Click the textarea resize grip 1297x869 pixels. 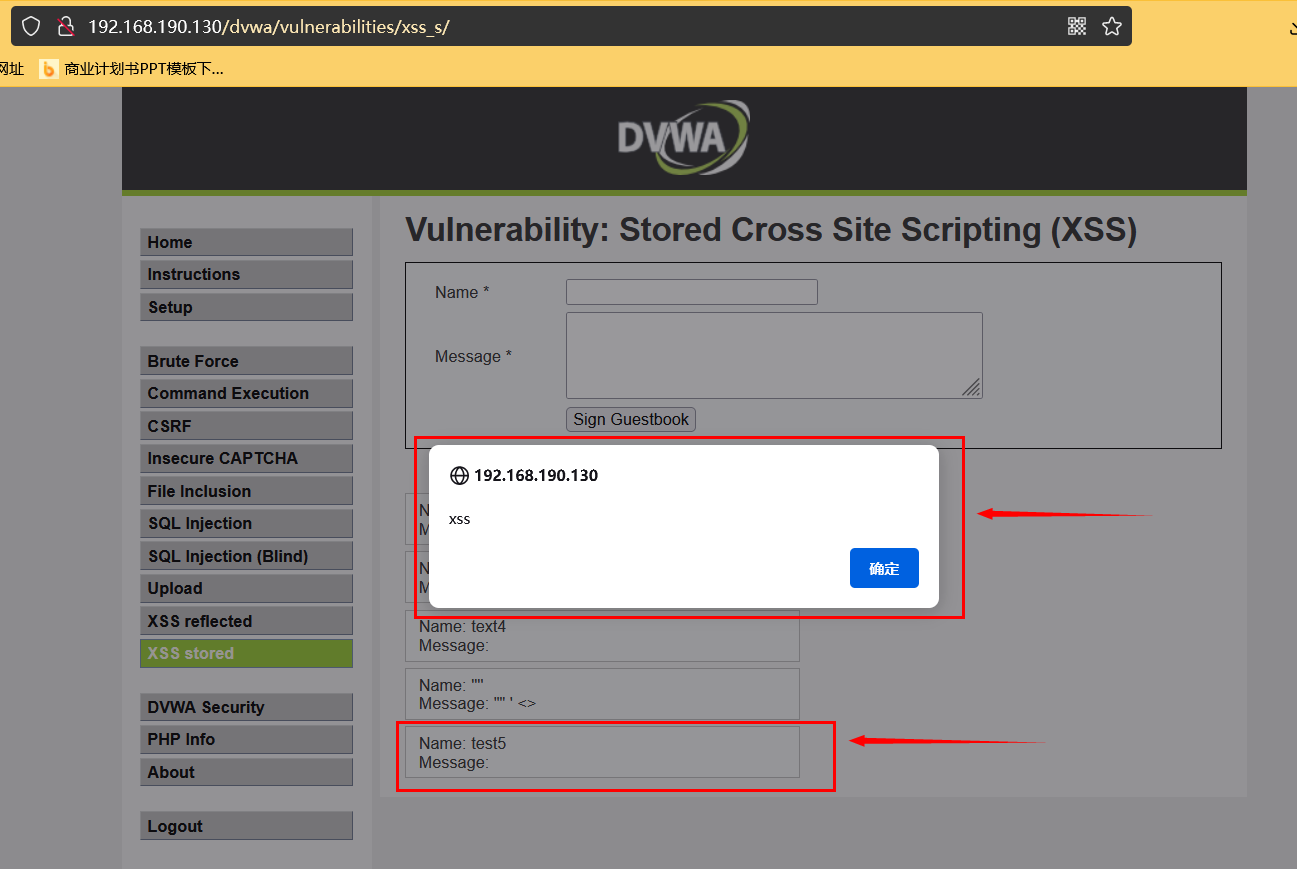[x=971, y=387]
